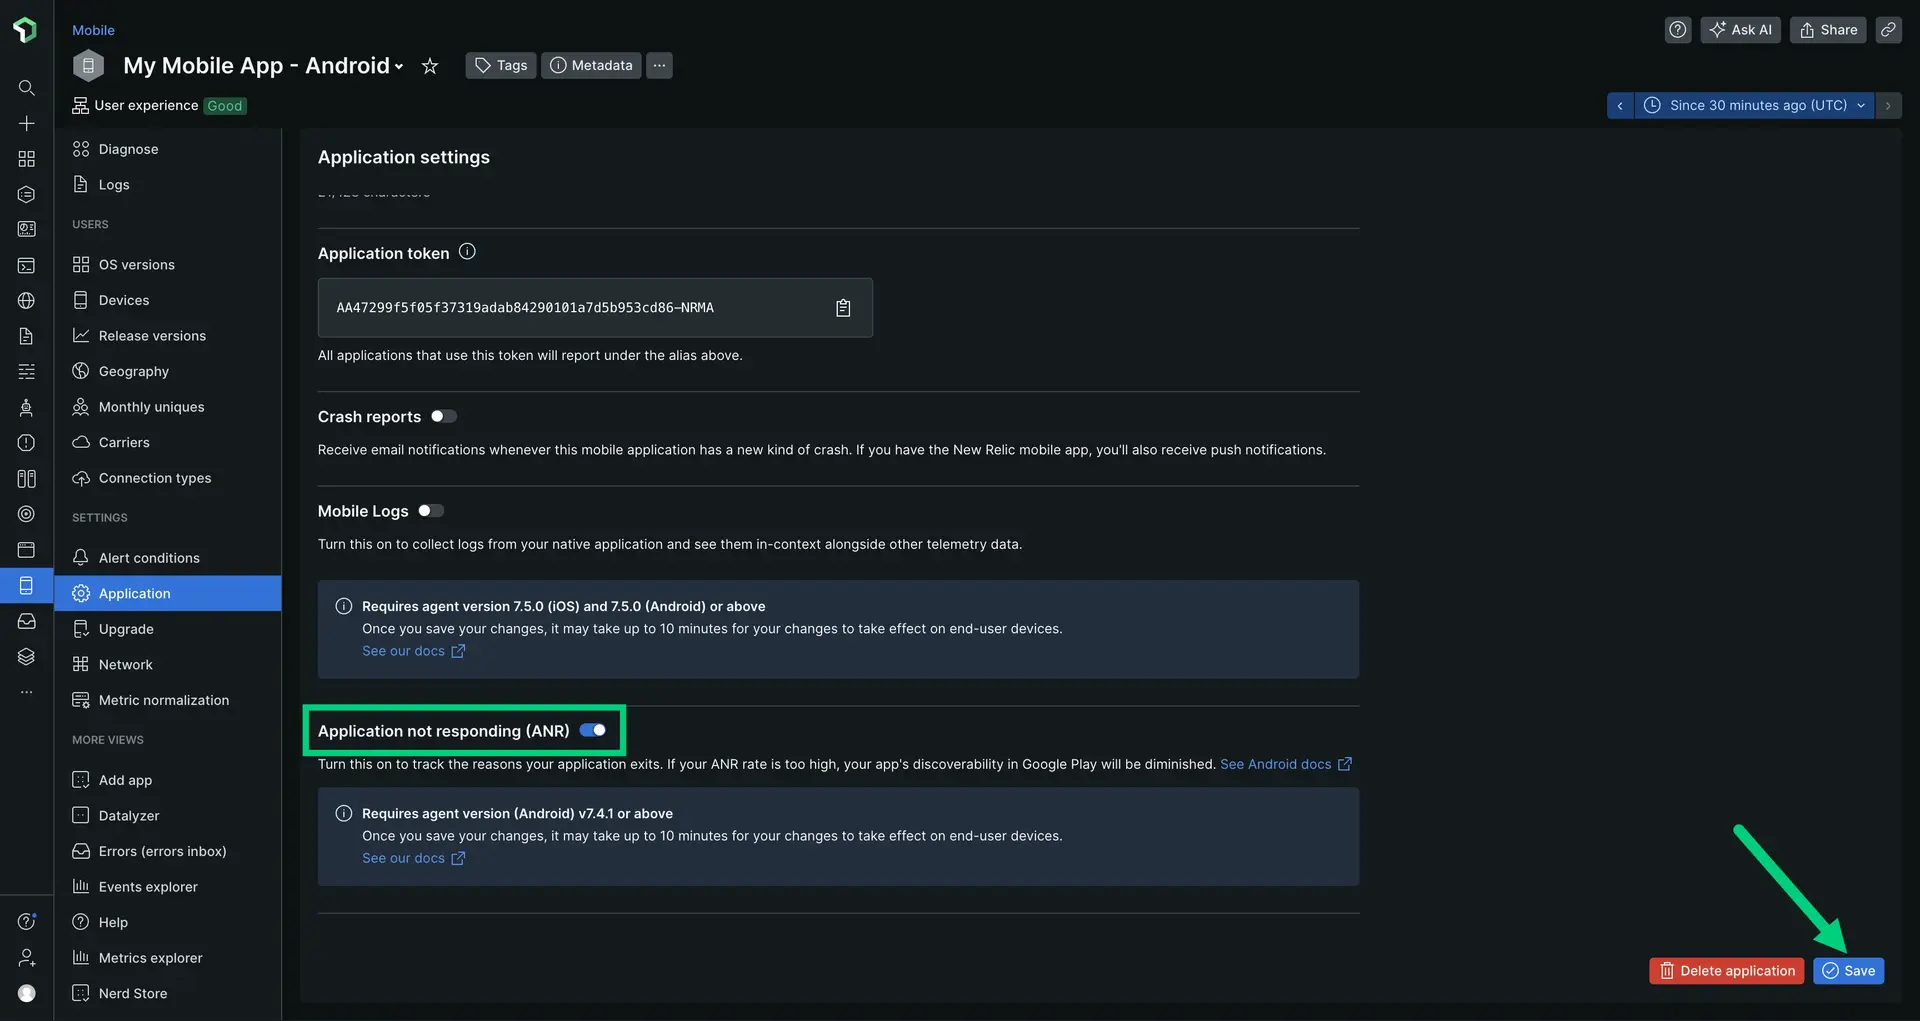Click the Save button
The width and height of the screenshot is (1920, 1021).
coord(1848,971)
